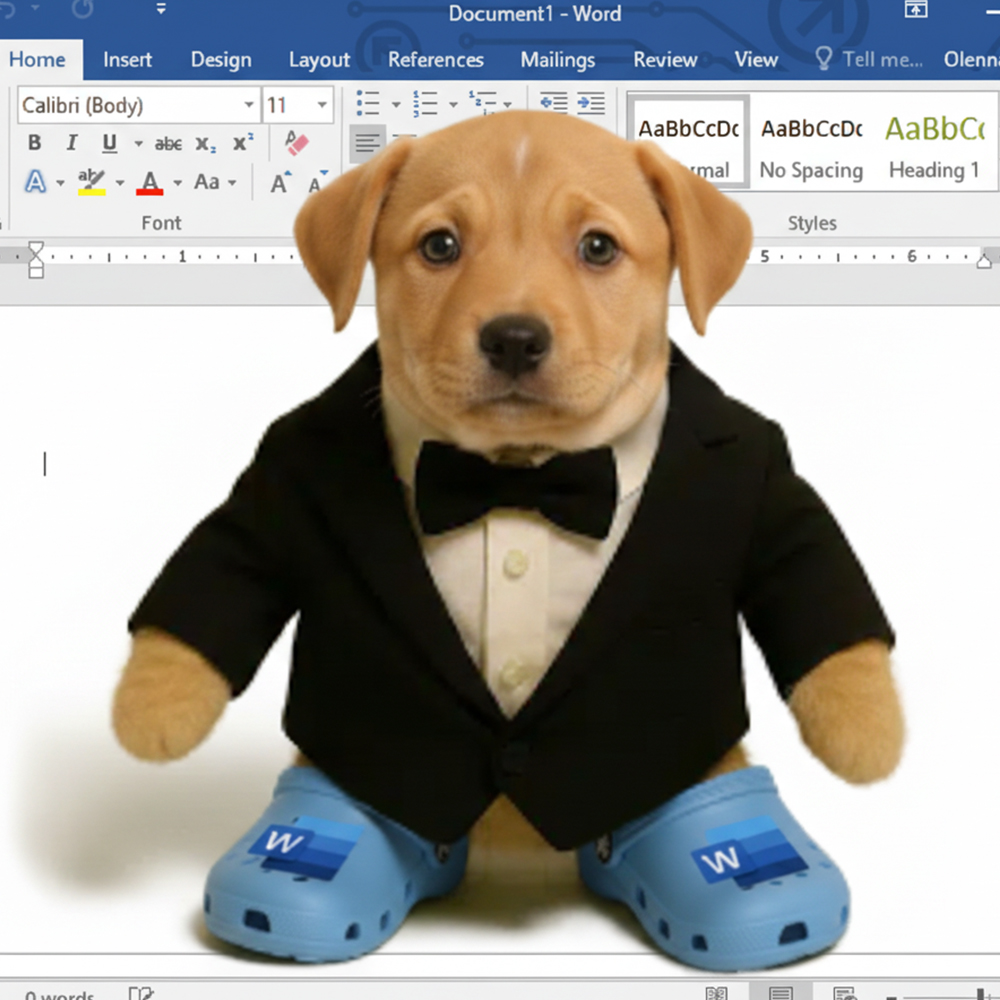
Task: Apply superscript to text
Action: [243, 142]
